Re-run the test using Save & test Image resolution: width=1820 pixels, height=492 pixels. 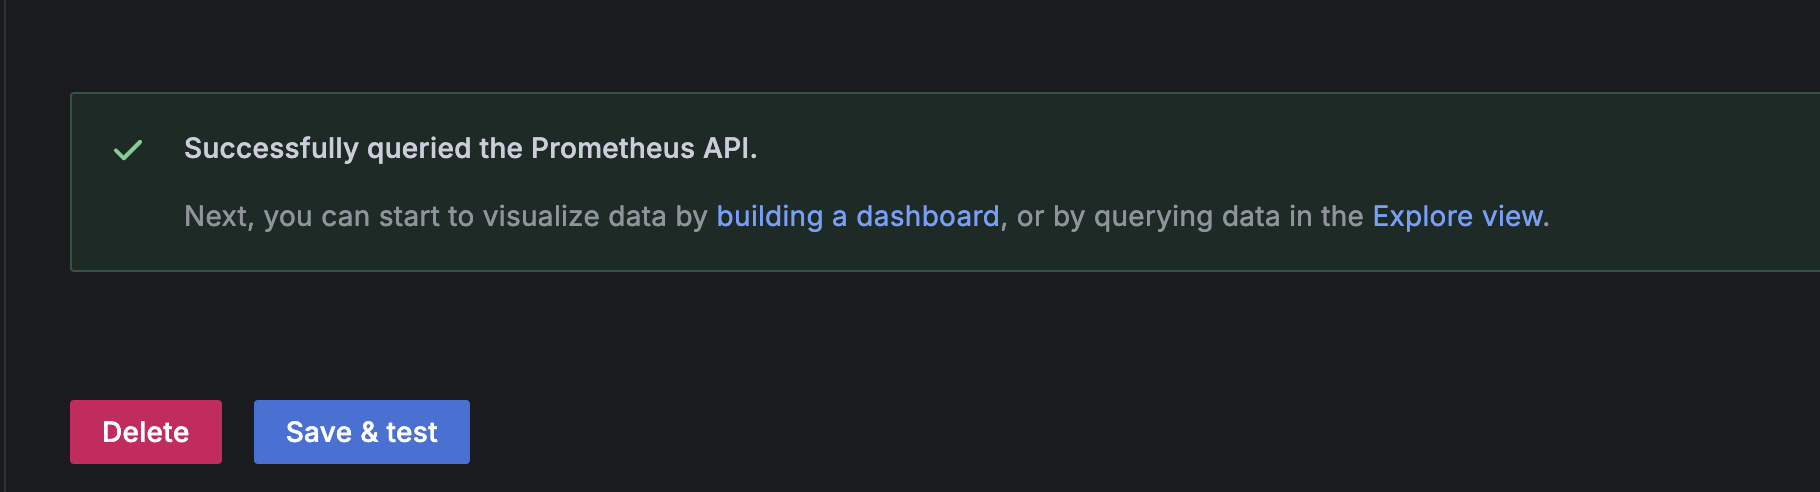tap(361, 432)
